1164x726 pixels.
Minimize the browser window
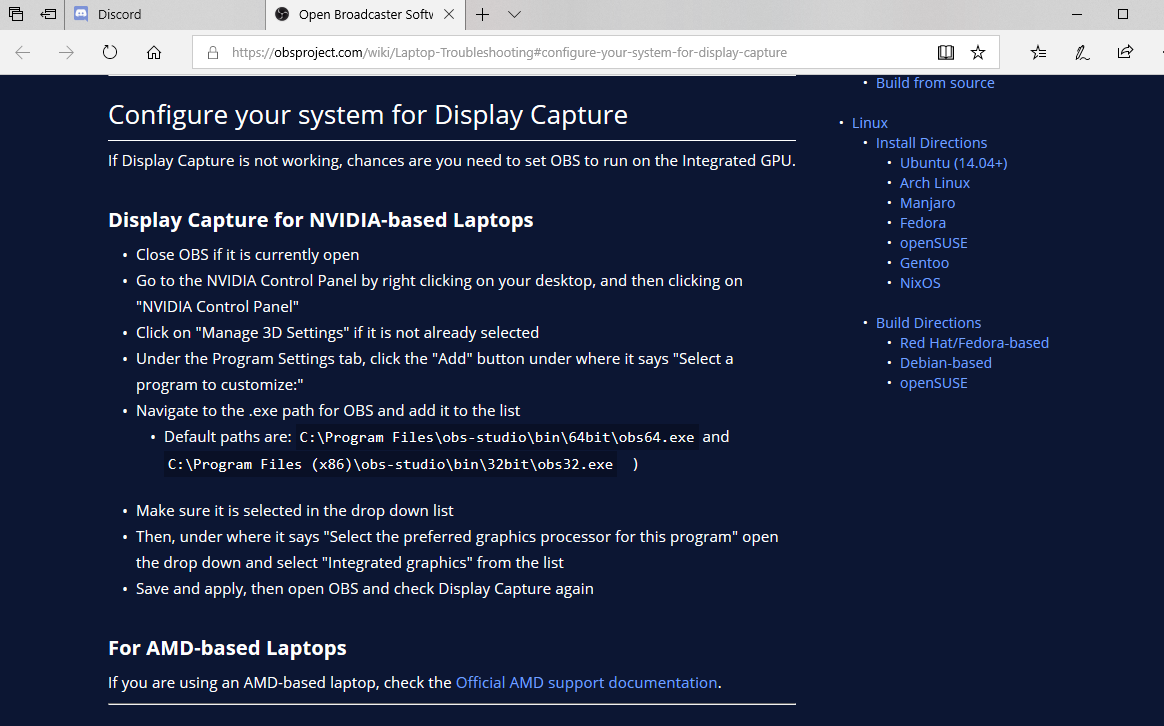click(x=1077, y=14)
